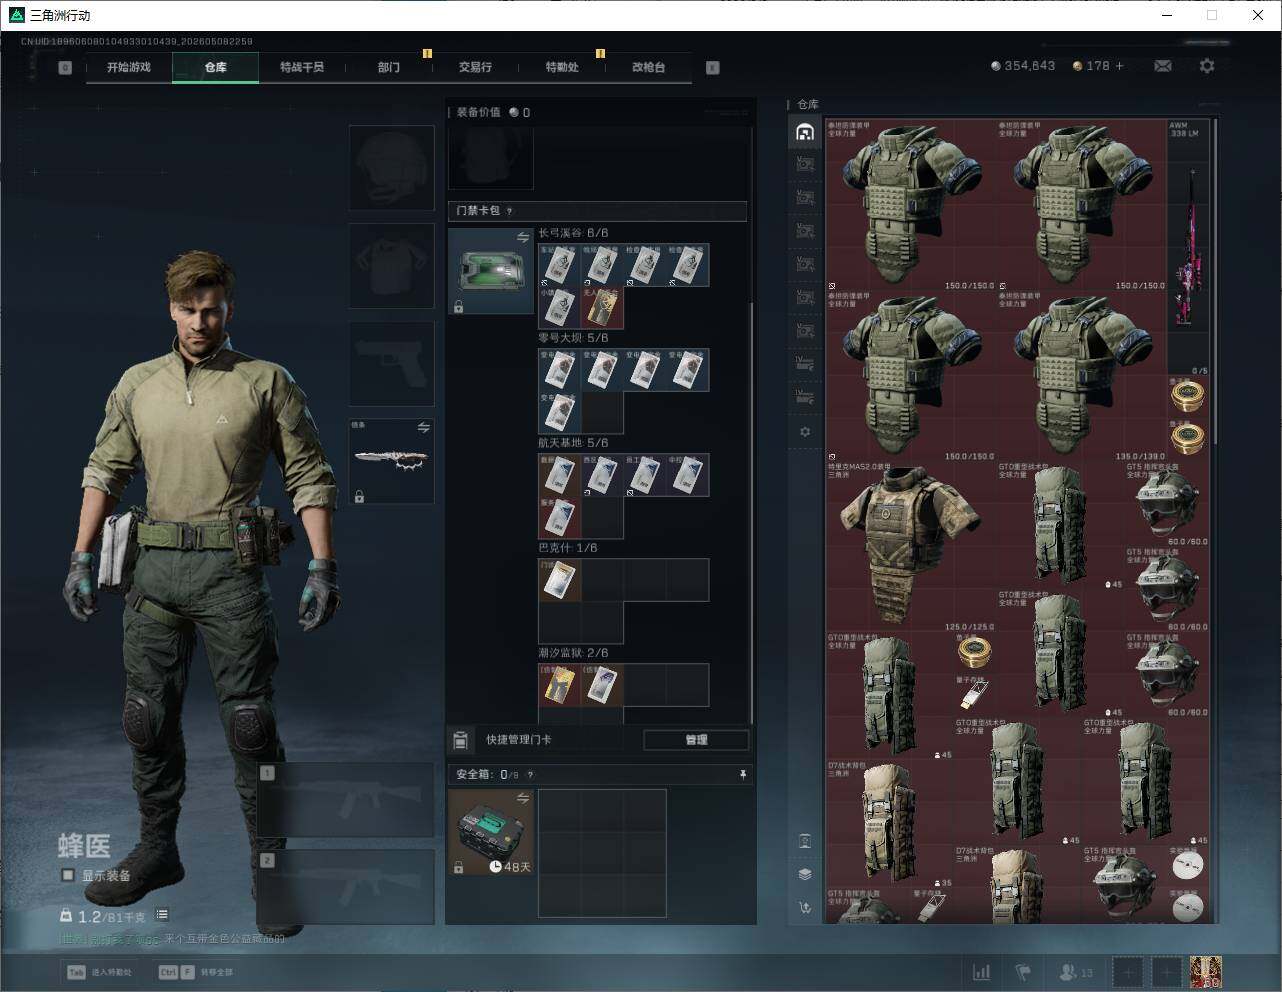1282x992 pixels.
Task: Click the help question mark beside 门禁卡包
Action: coord(510,211)
